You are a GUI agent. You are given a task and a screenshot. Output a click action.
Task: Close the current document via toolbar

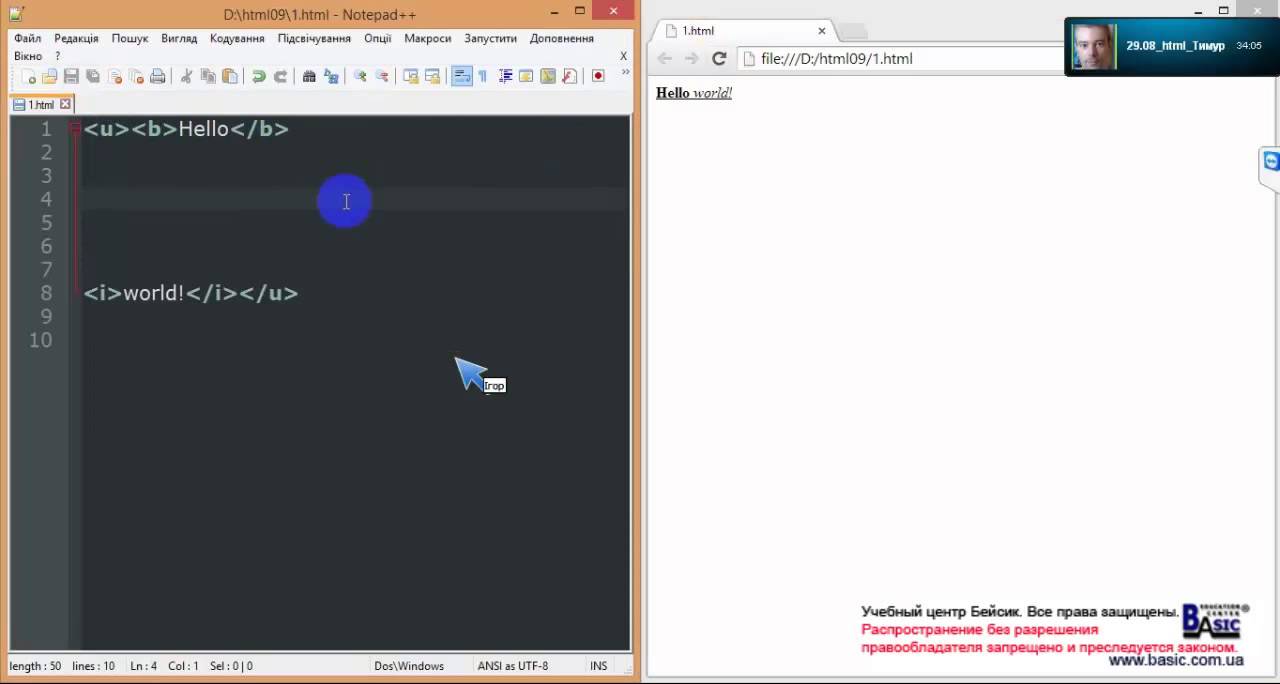[x=115, y=76]
